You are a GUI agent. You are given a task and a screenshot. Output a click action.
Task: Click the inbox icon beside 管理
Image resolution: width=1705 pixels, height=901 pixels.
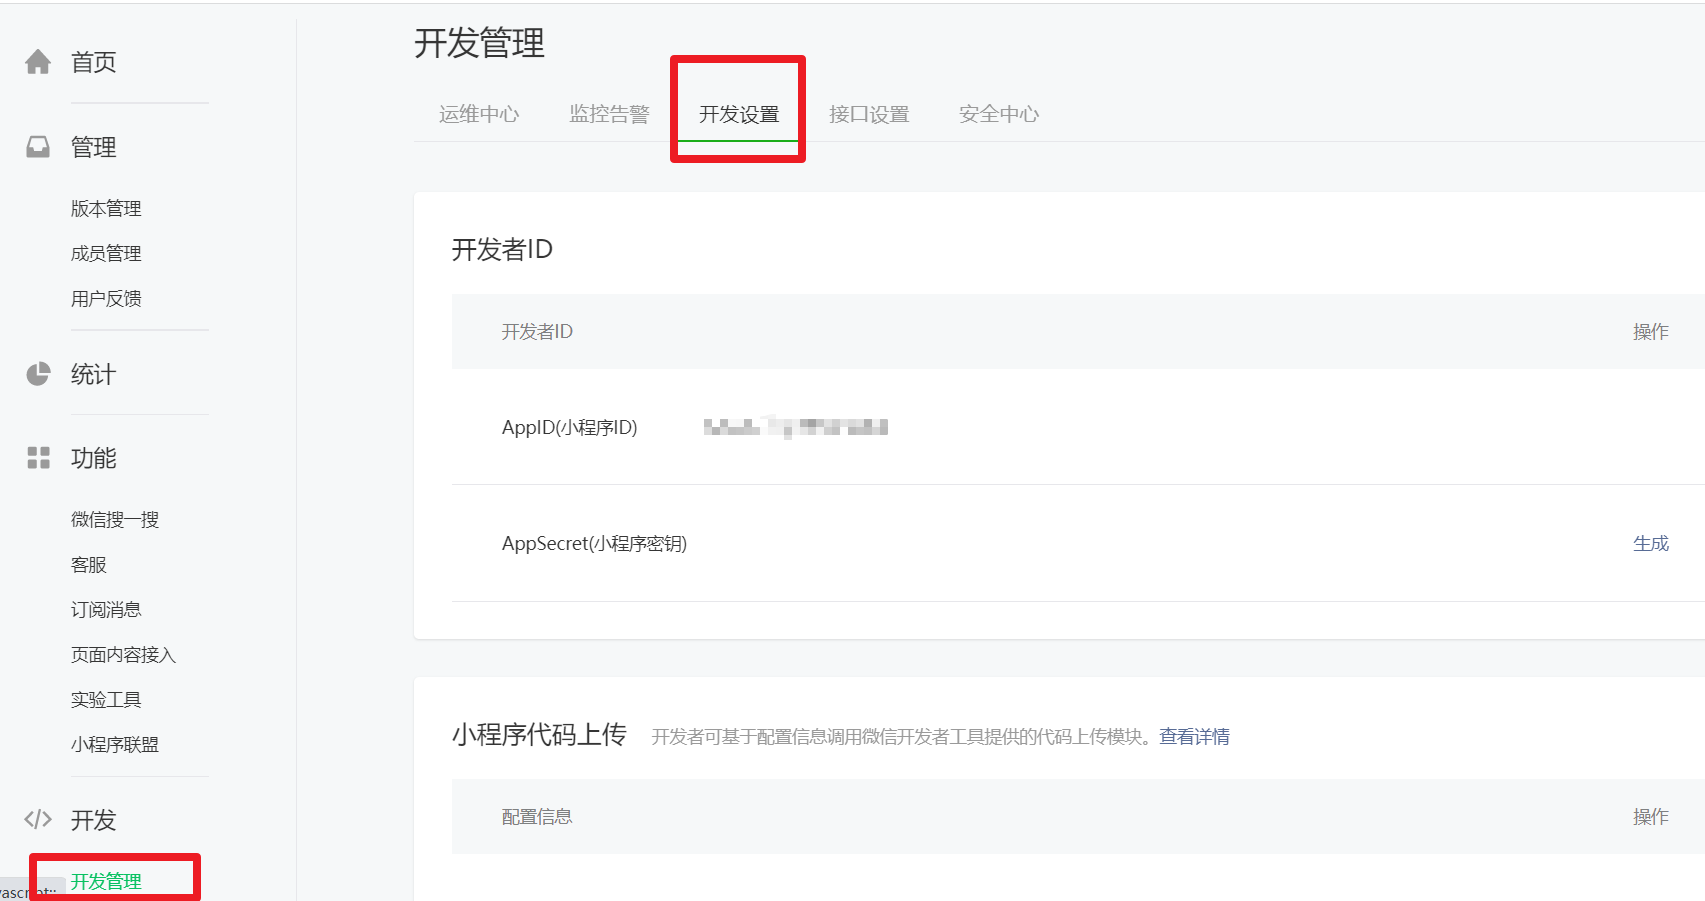click(38, 147)
